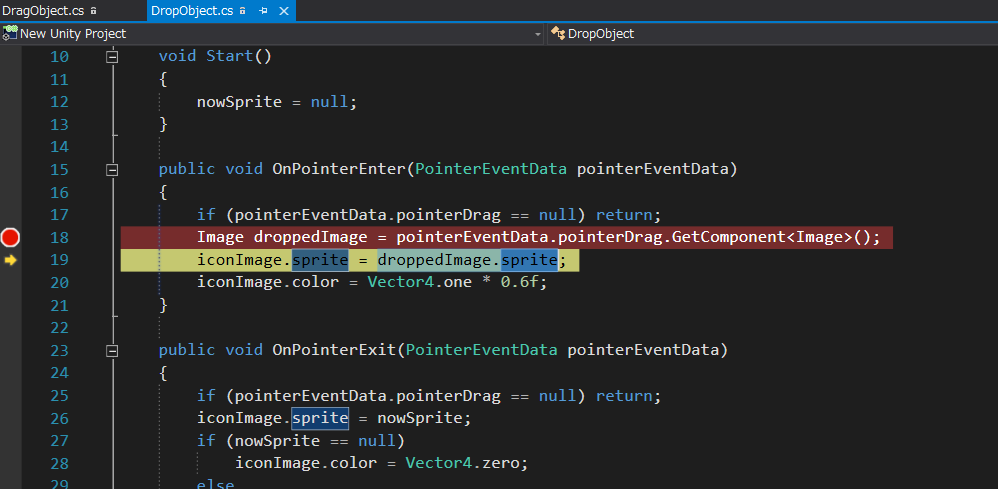The width and height of the screenshot is (998, 489).
Task: Click the PointerEventData type in OnPointerEnter
Action: pos(490,169)
